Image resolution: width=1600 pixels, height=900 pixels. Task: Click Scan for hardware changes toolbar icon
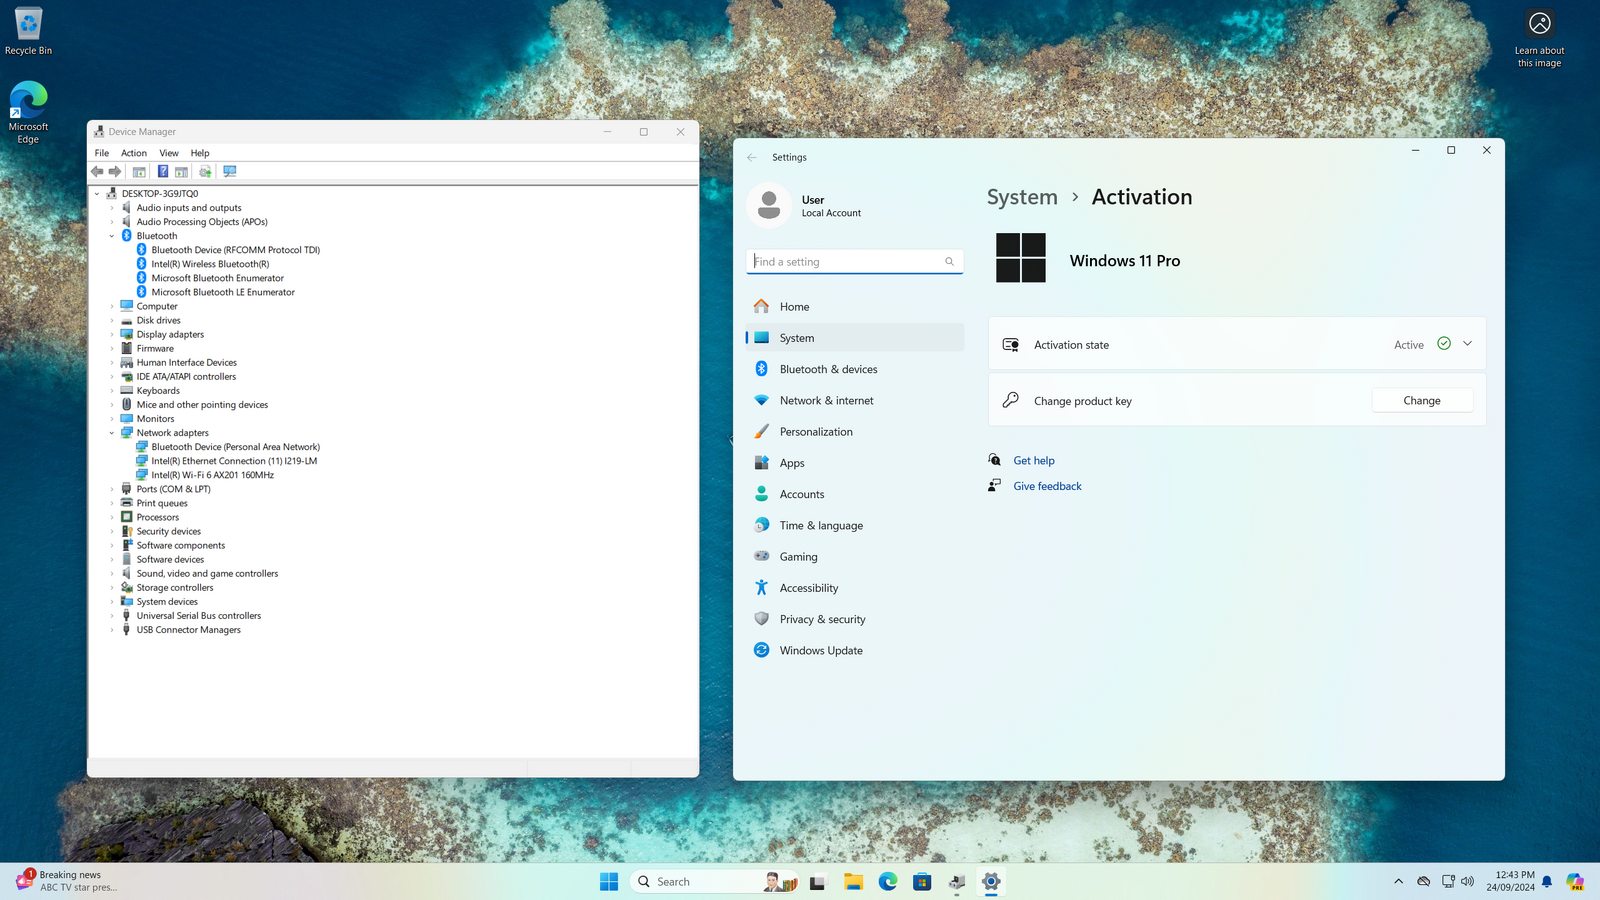230,172
